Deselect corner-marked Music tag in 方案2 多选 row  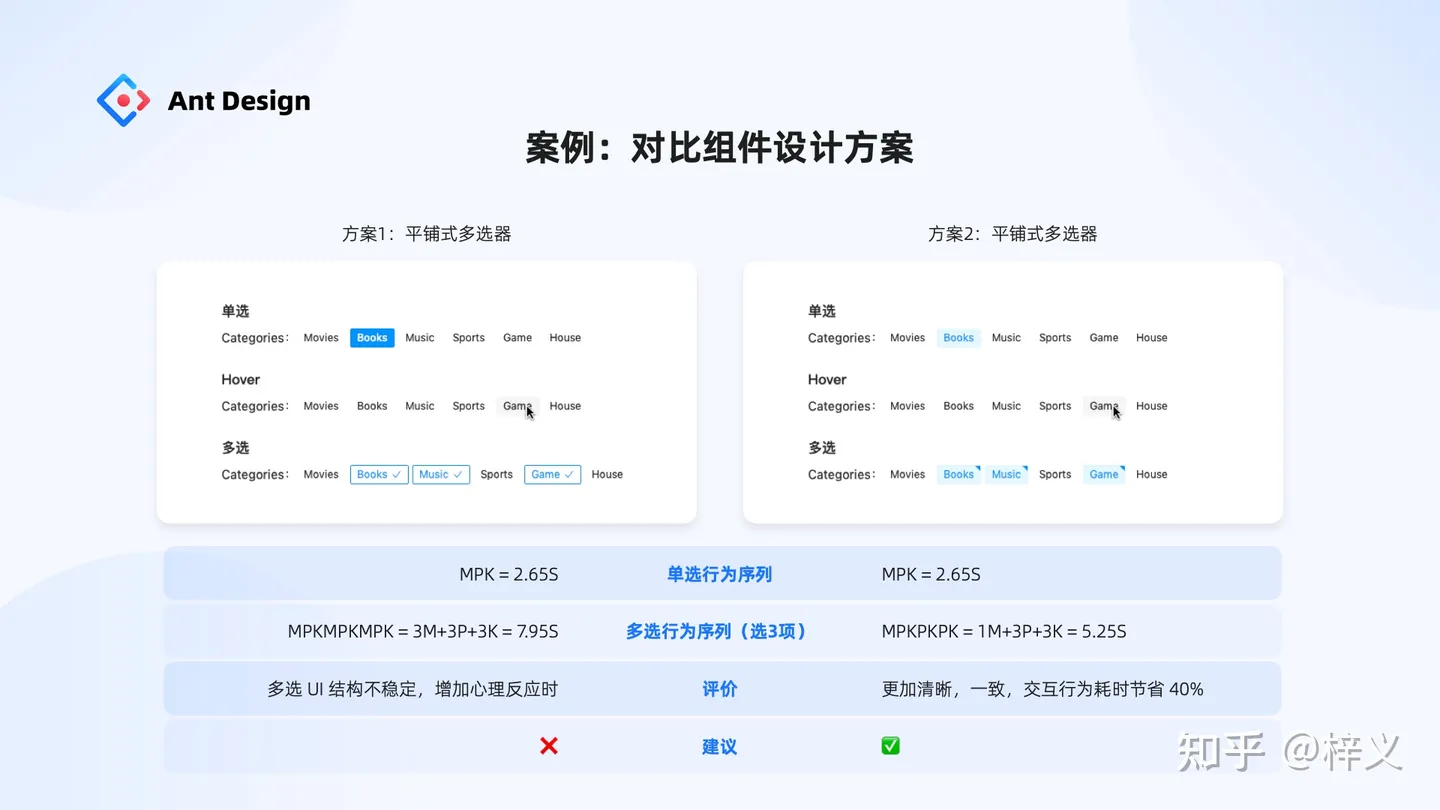click(x=1006, y=475)
